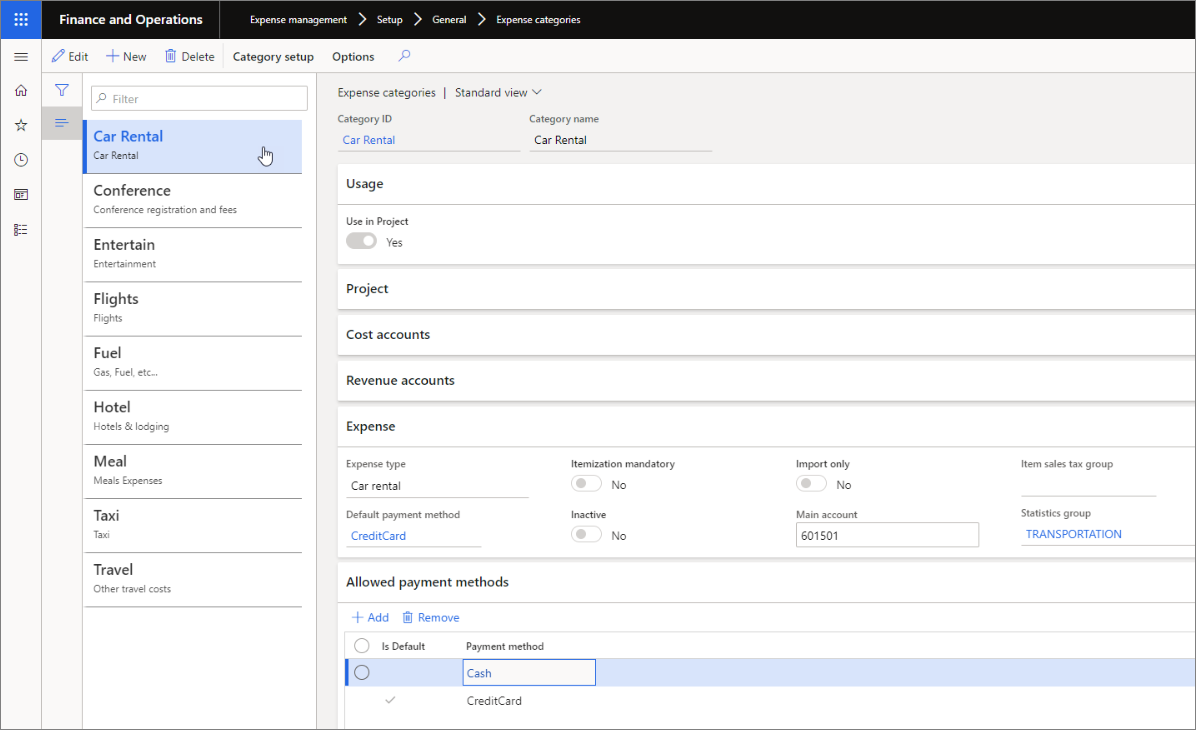This screenshot has width=1196, height=730.
Task: Click the Main account field 601501
Action: [887, 535]
